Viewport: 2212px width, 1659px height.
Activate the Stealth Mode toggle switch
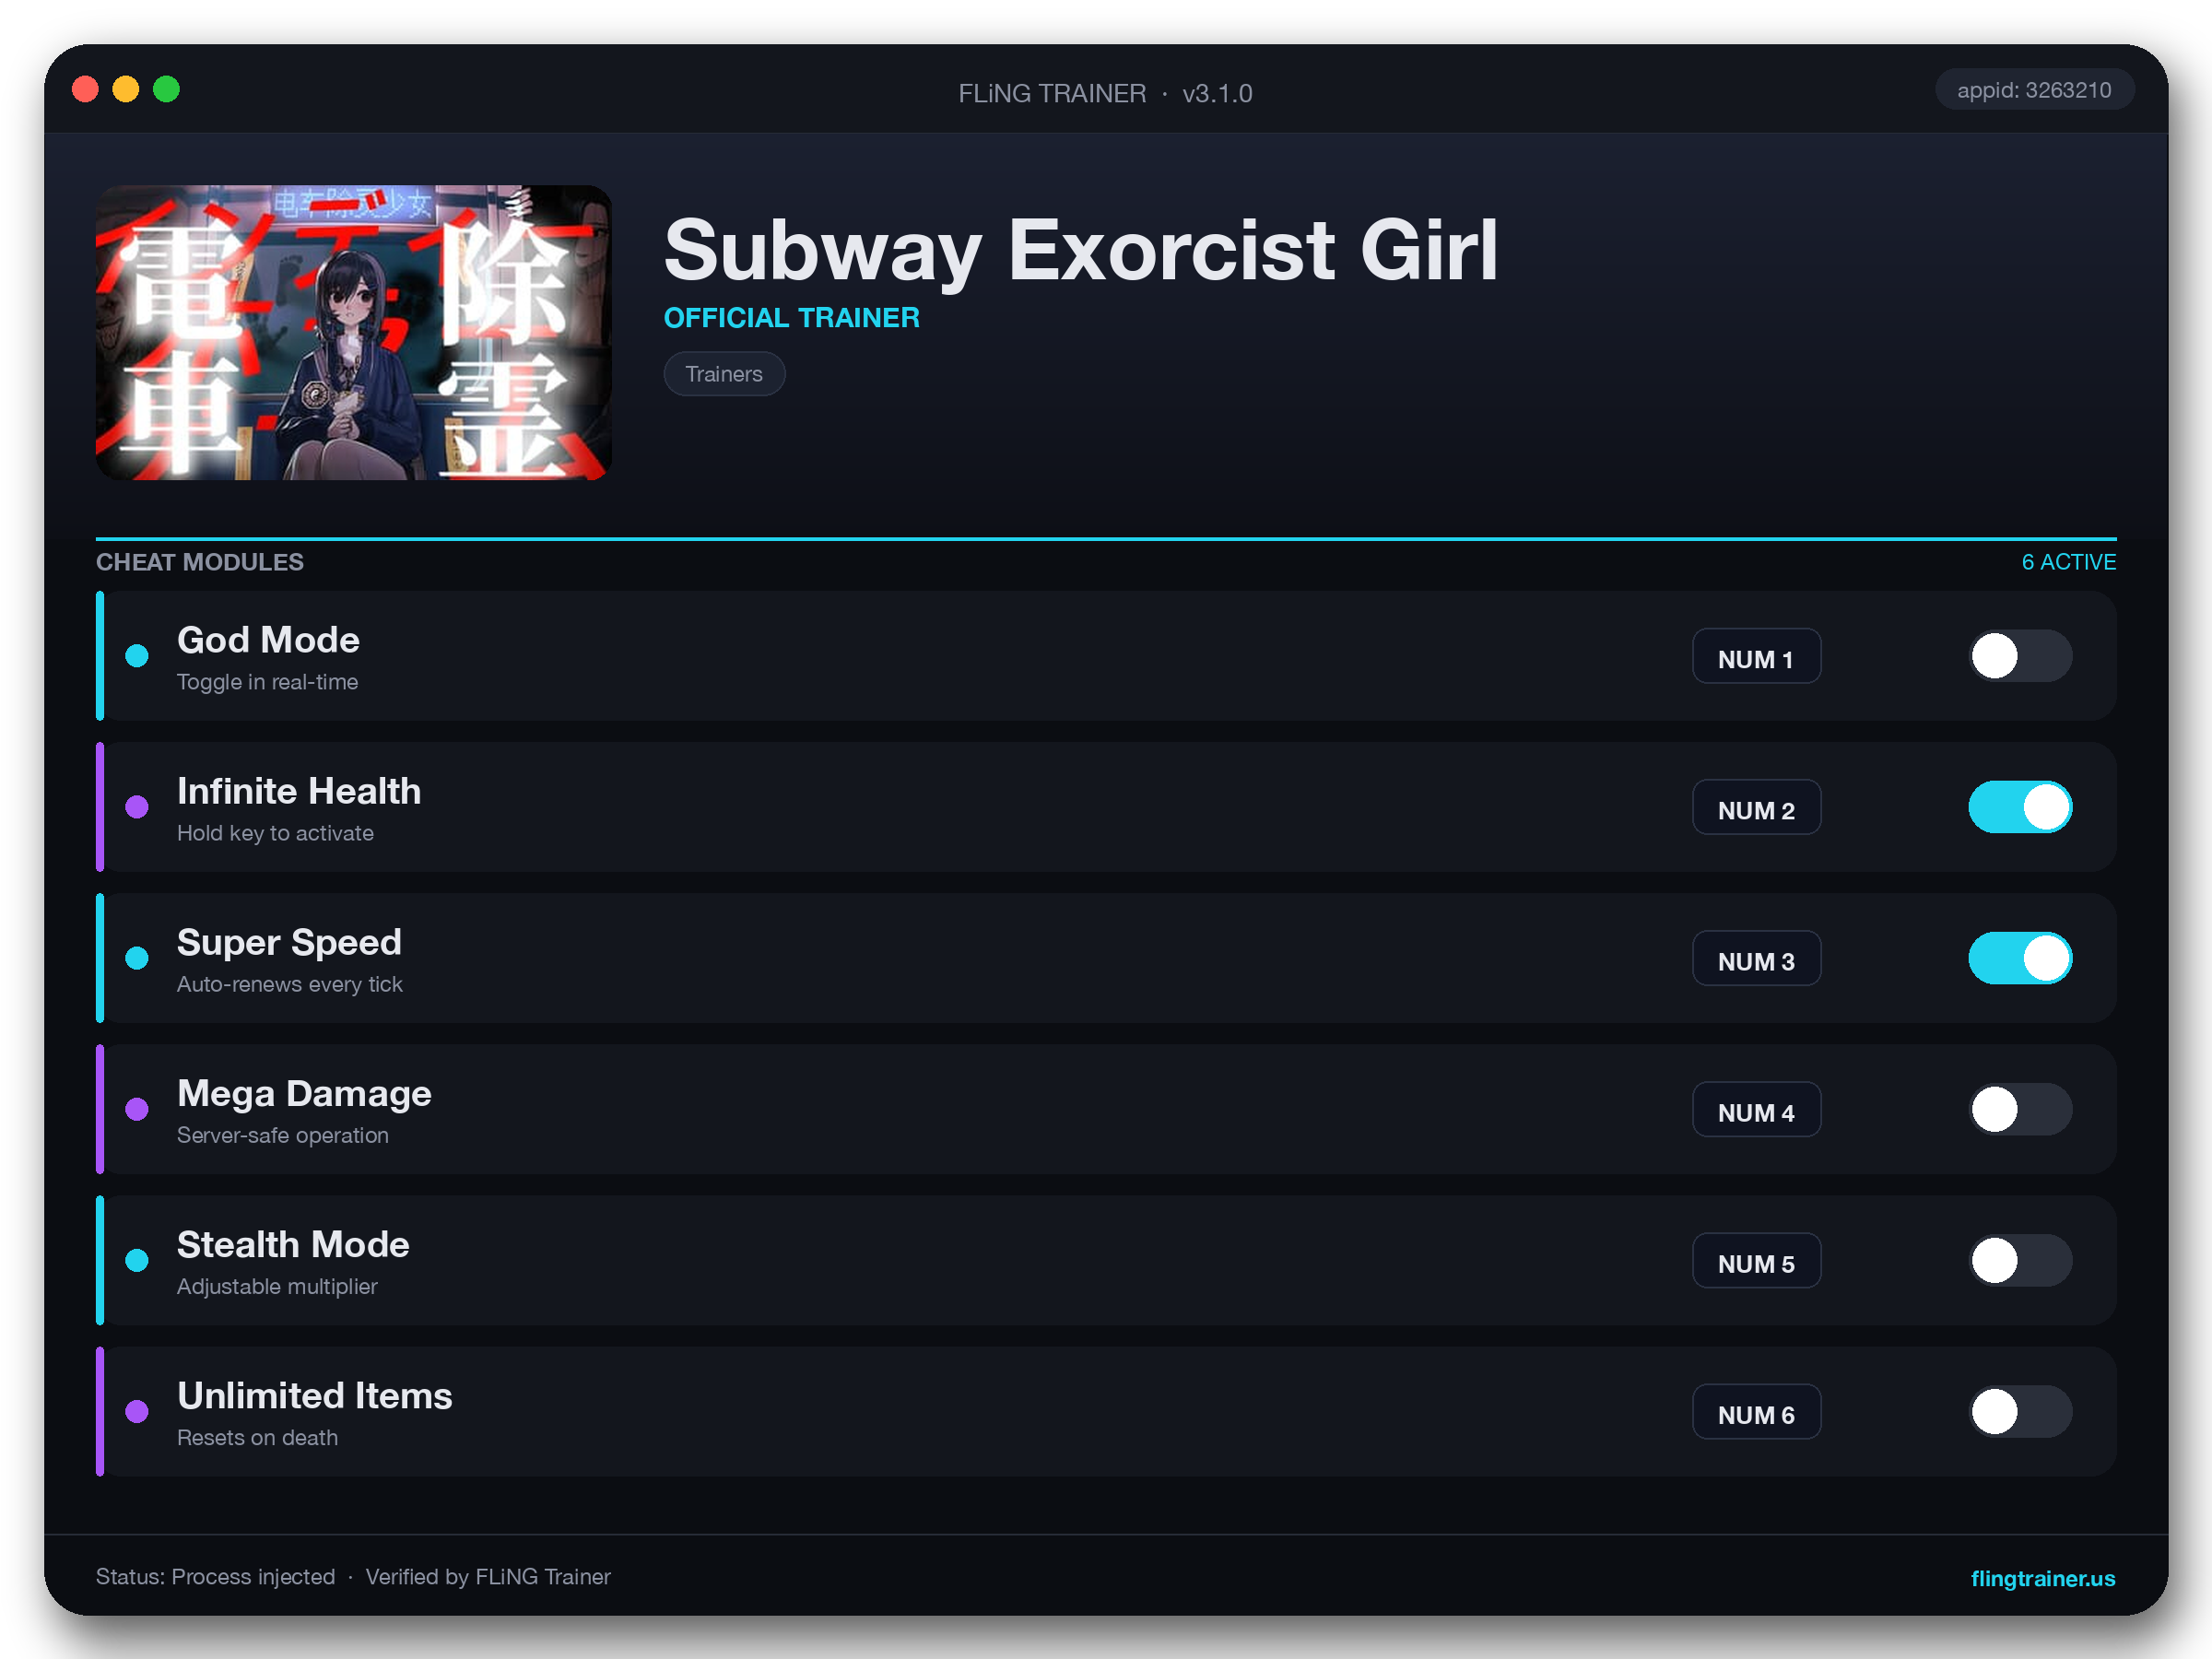(x=2020, y=1260)
